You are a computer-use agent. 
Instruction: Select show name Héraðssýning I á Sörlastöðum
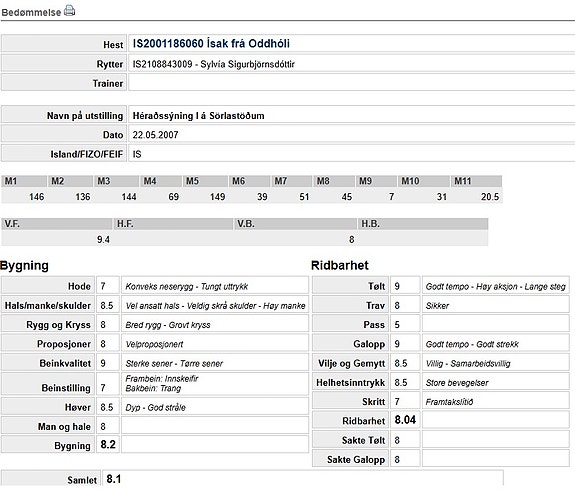pos(198,116)
